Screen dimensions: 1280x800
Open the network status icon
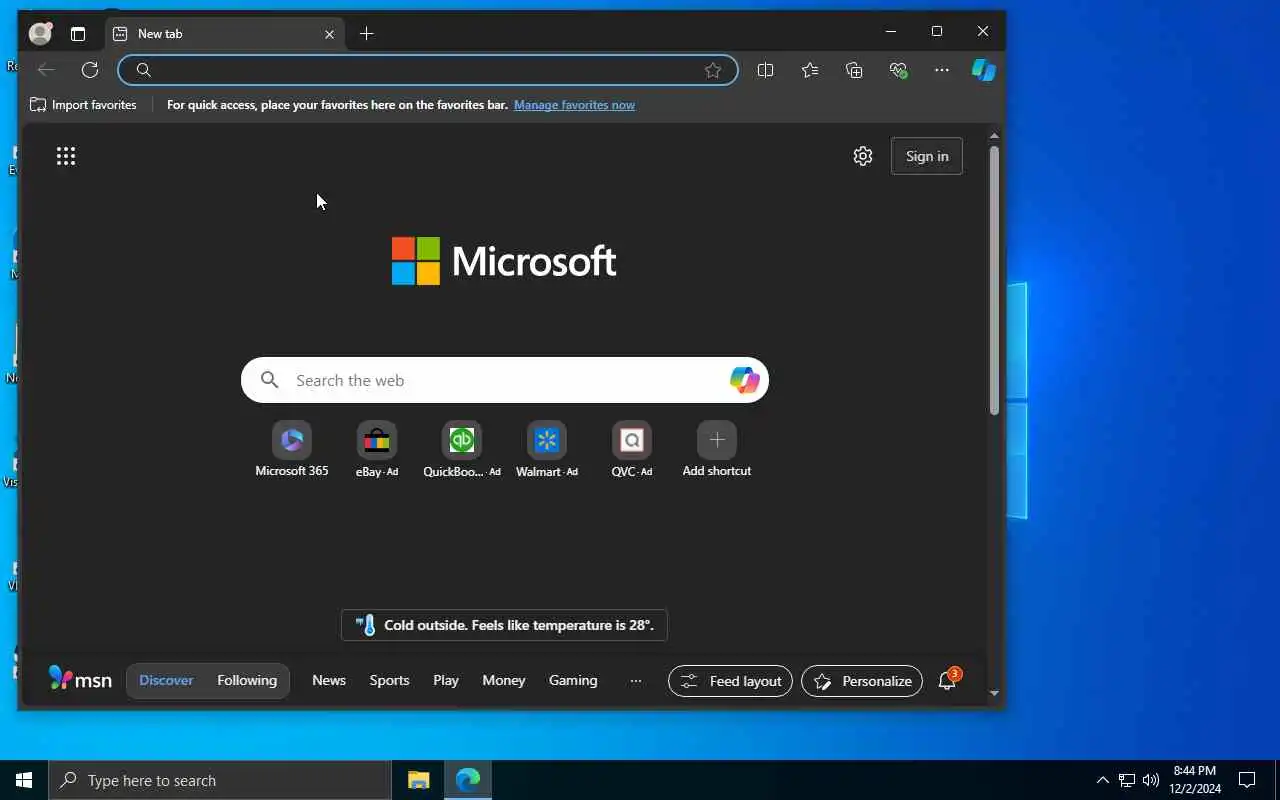(x=1126, y=780)
